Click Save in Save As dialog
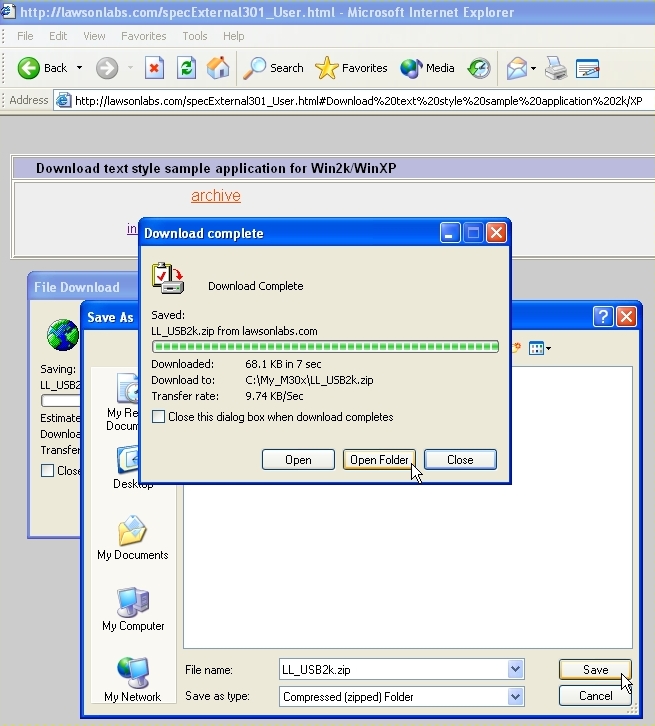 [595, 670]
